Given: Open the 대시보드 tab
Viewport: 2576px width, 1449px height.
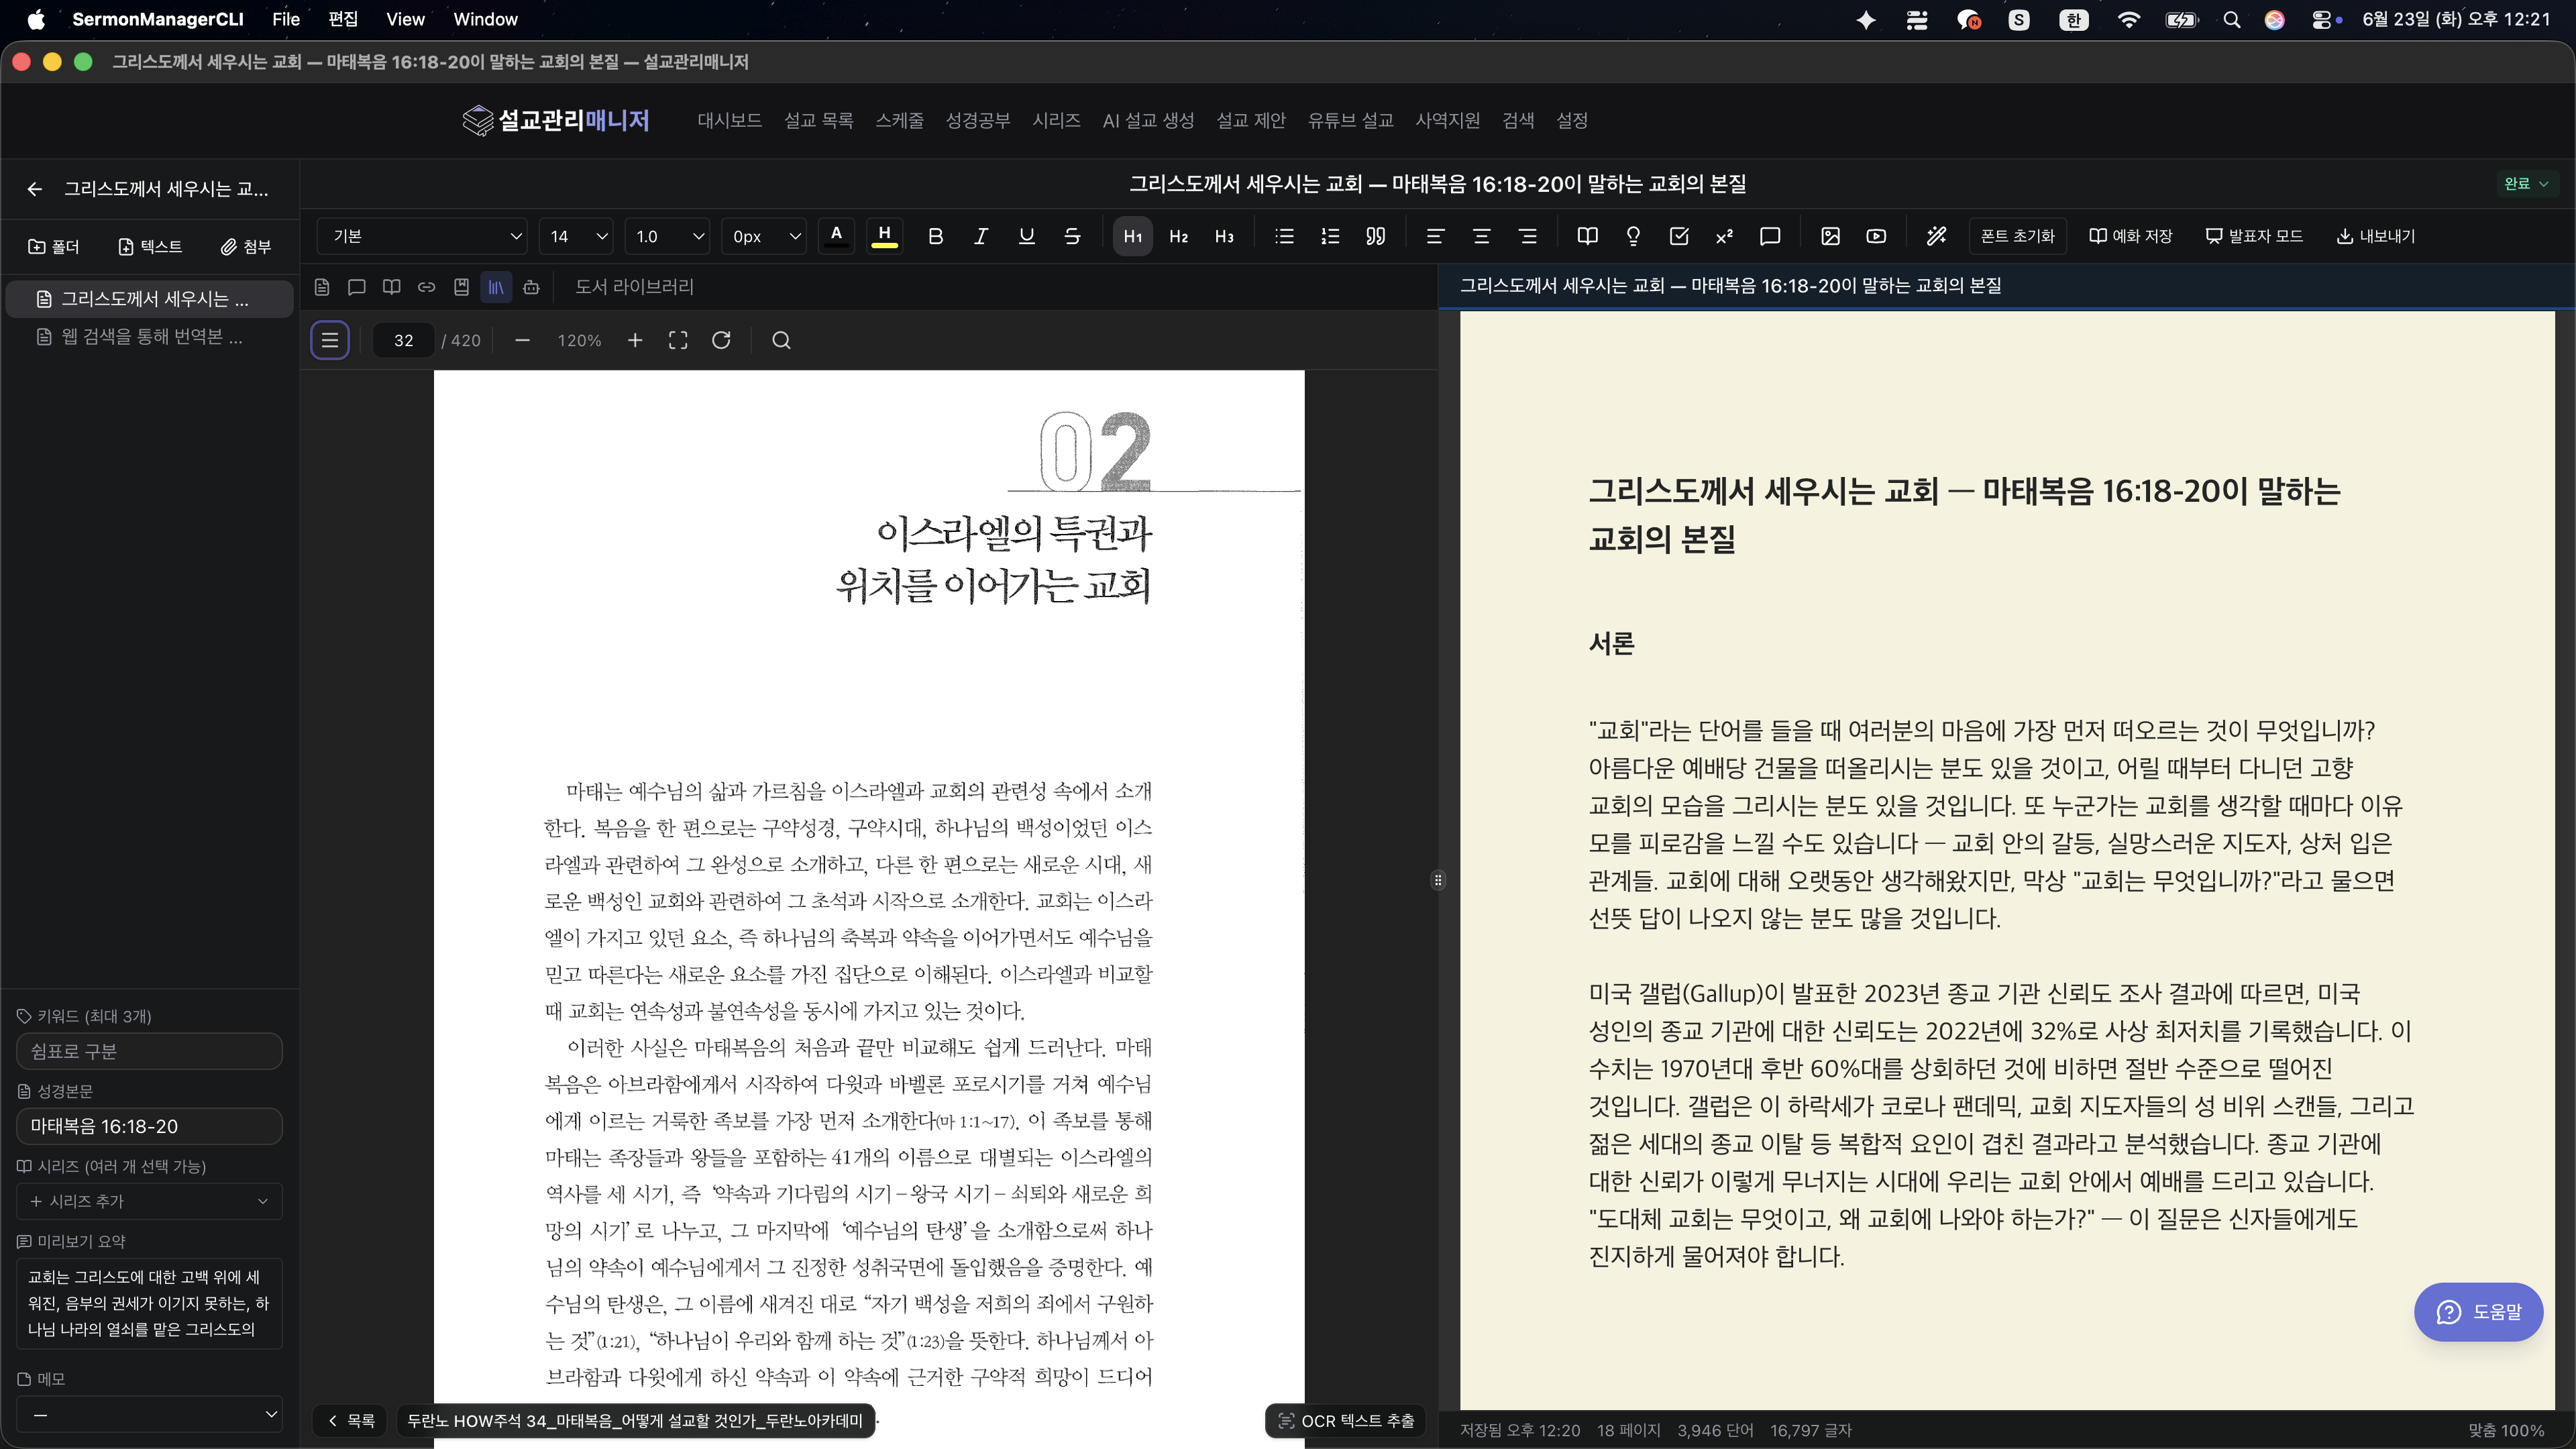Looking at the screenshot, I should [729, 120].
